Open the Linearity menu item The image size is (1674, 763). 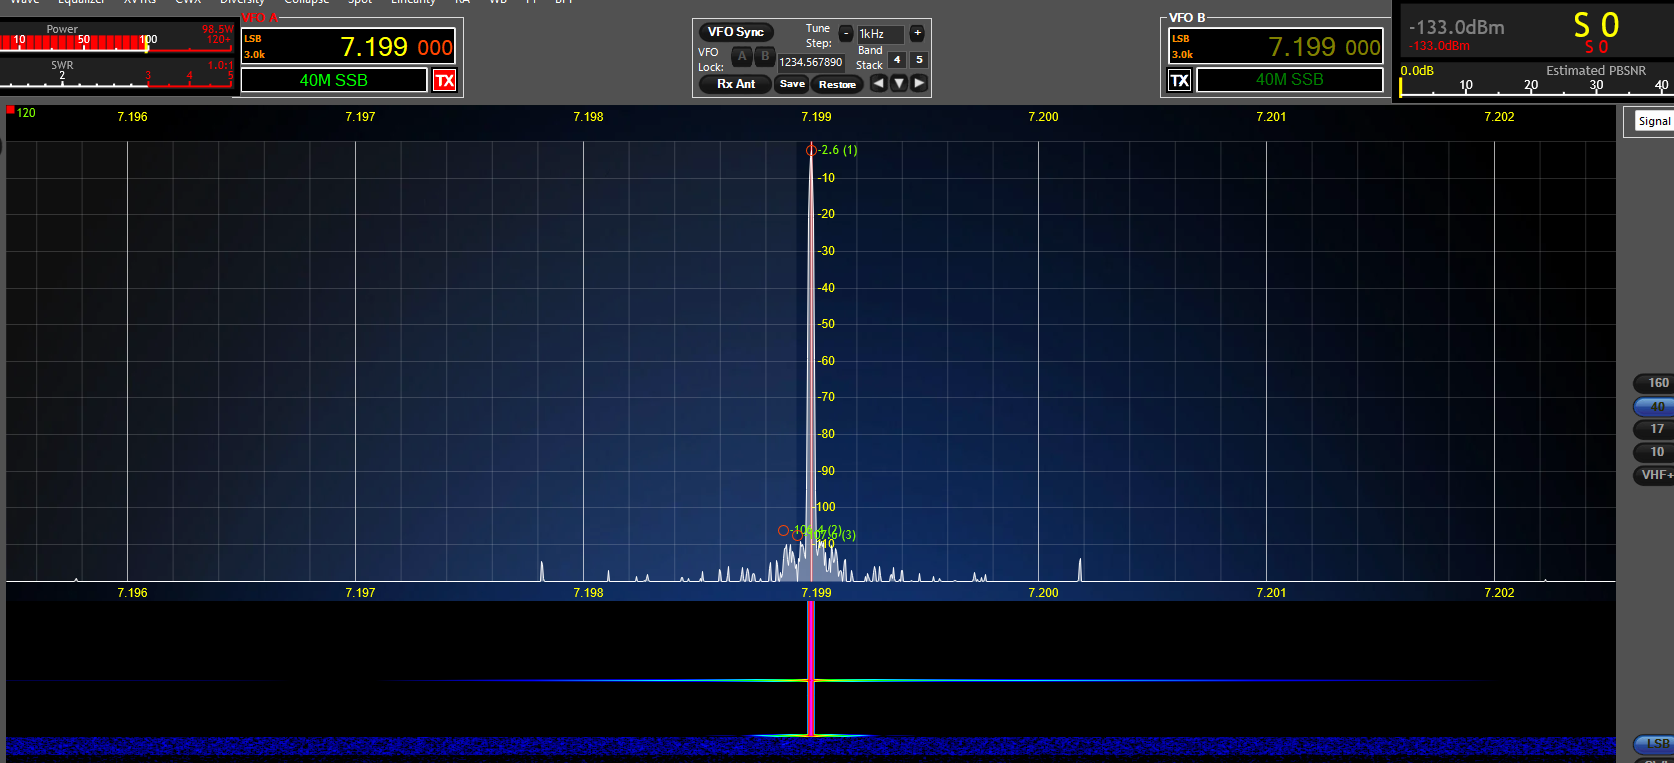413,2
